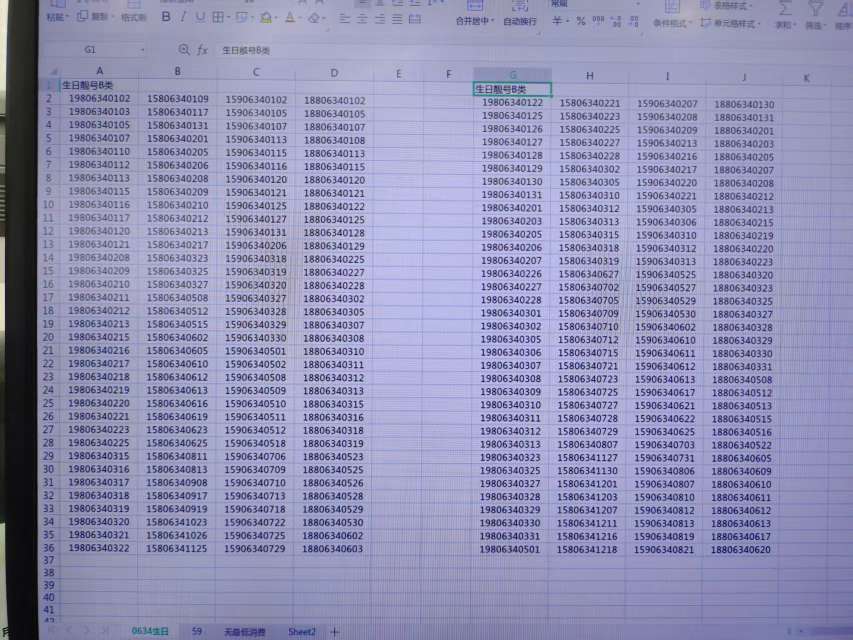Screen dimensions: 853x640
Task: Open the 合并居中 merge dropdown arrow
Action: coord(494,22)
